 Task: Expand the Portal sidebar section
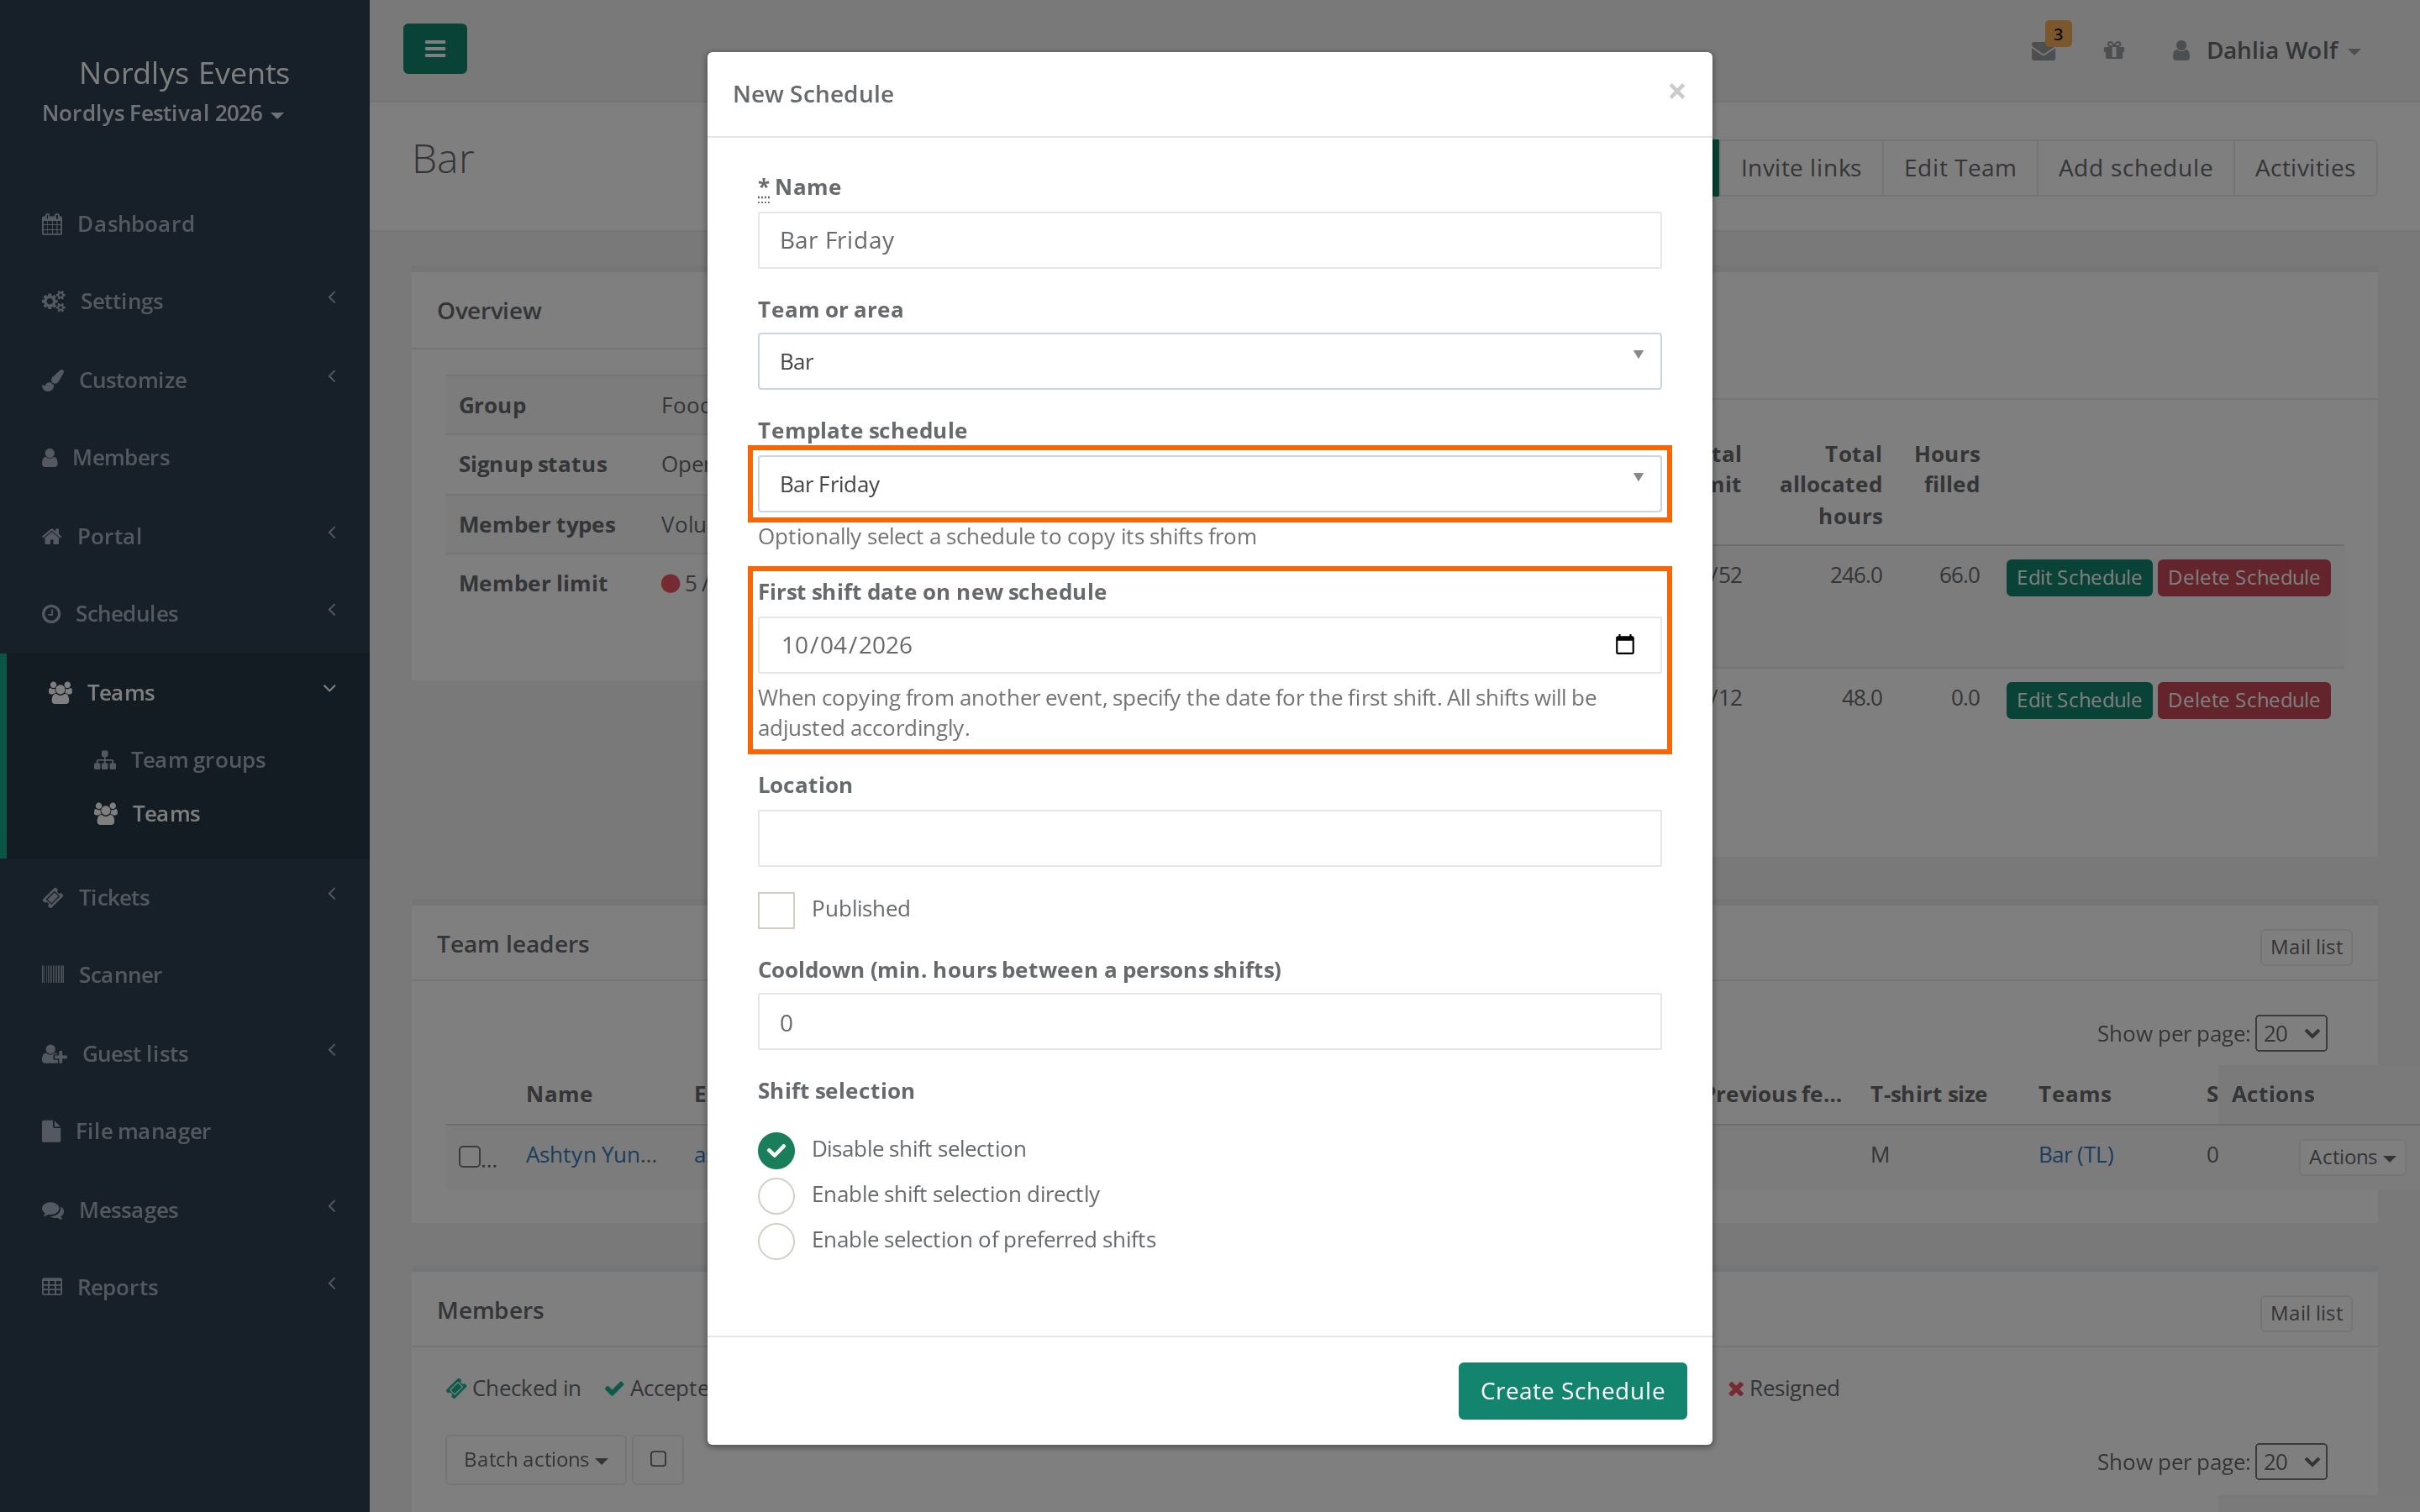coord(185,536)
